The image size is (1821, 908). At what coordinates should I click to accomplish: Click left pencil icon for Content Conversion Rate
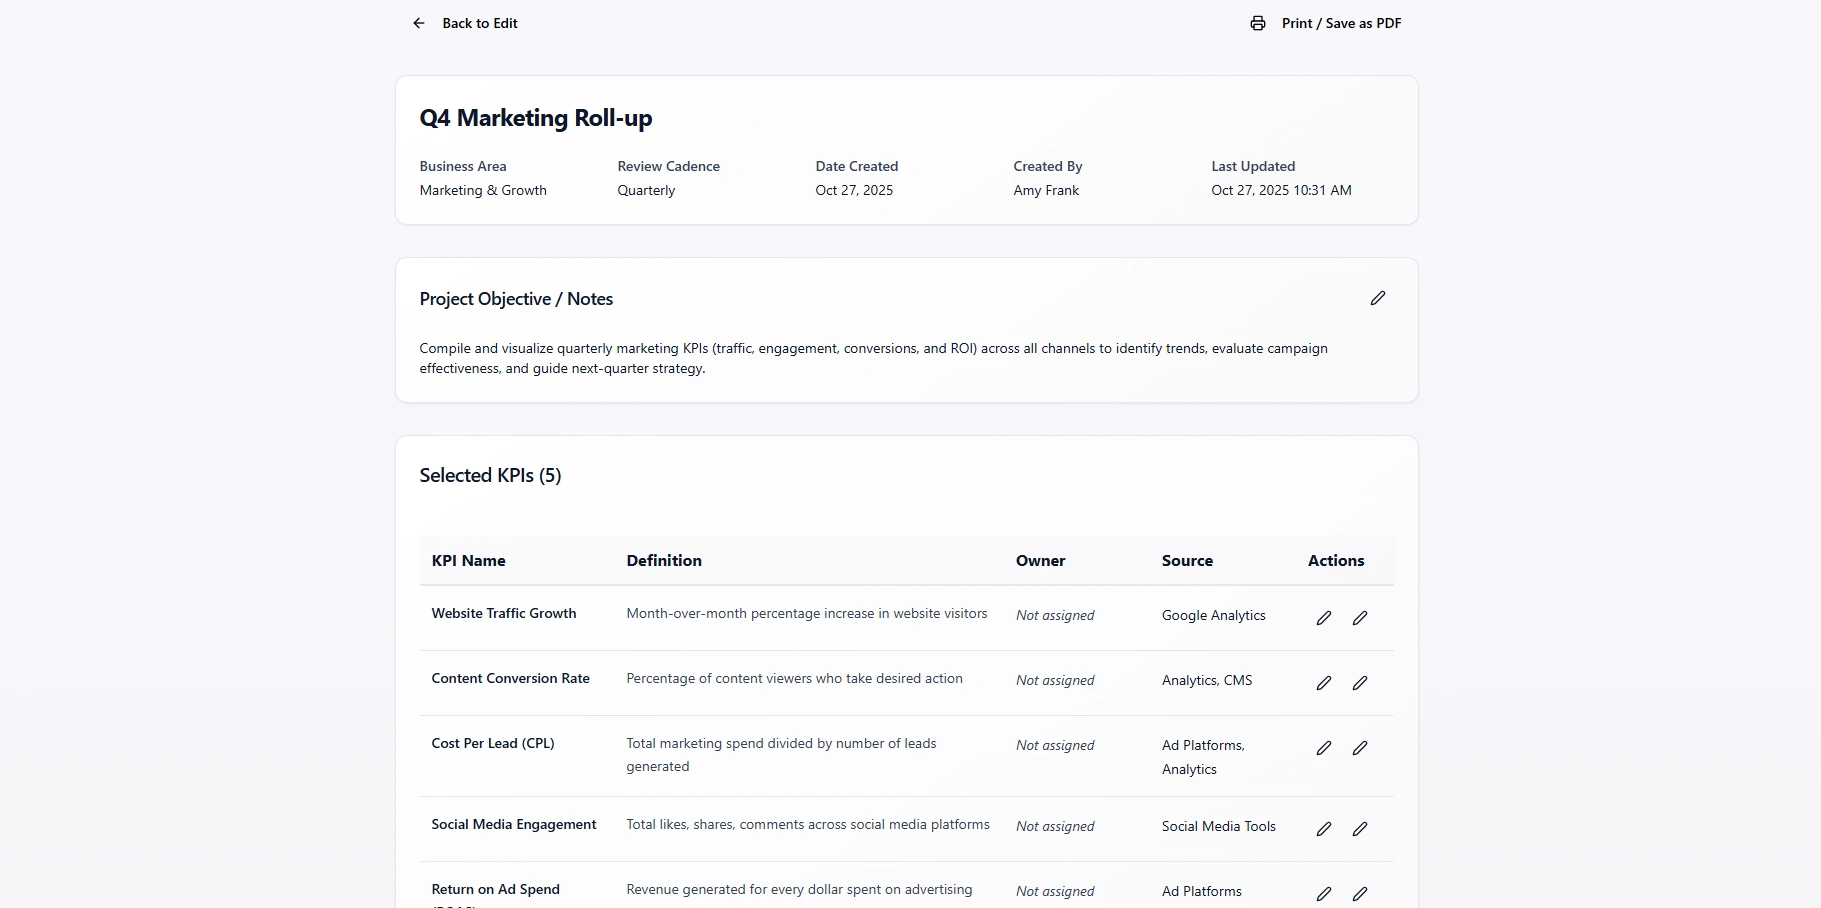[1324, 683]
